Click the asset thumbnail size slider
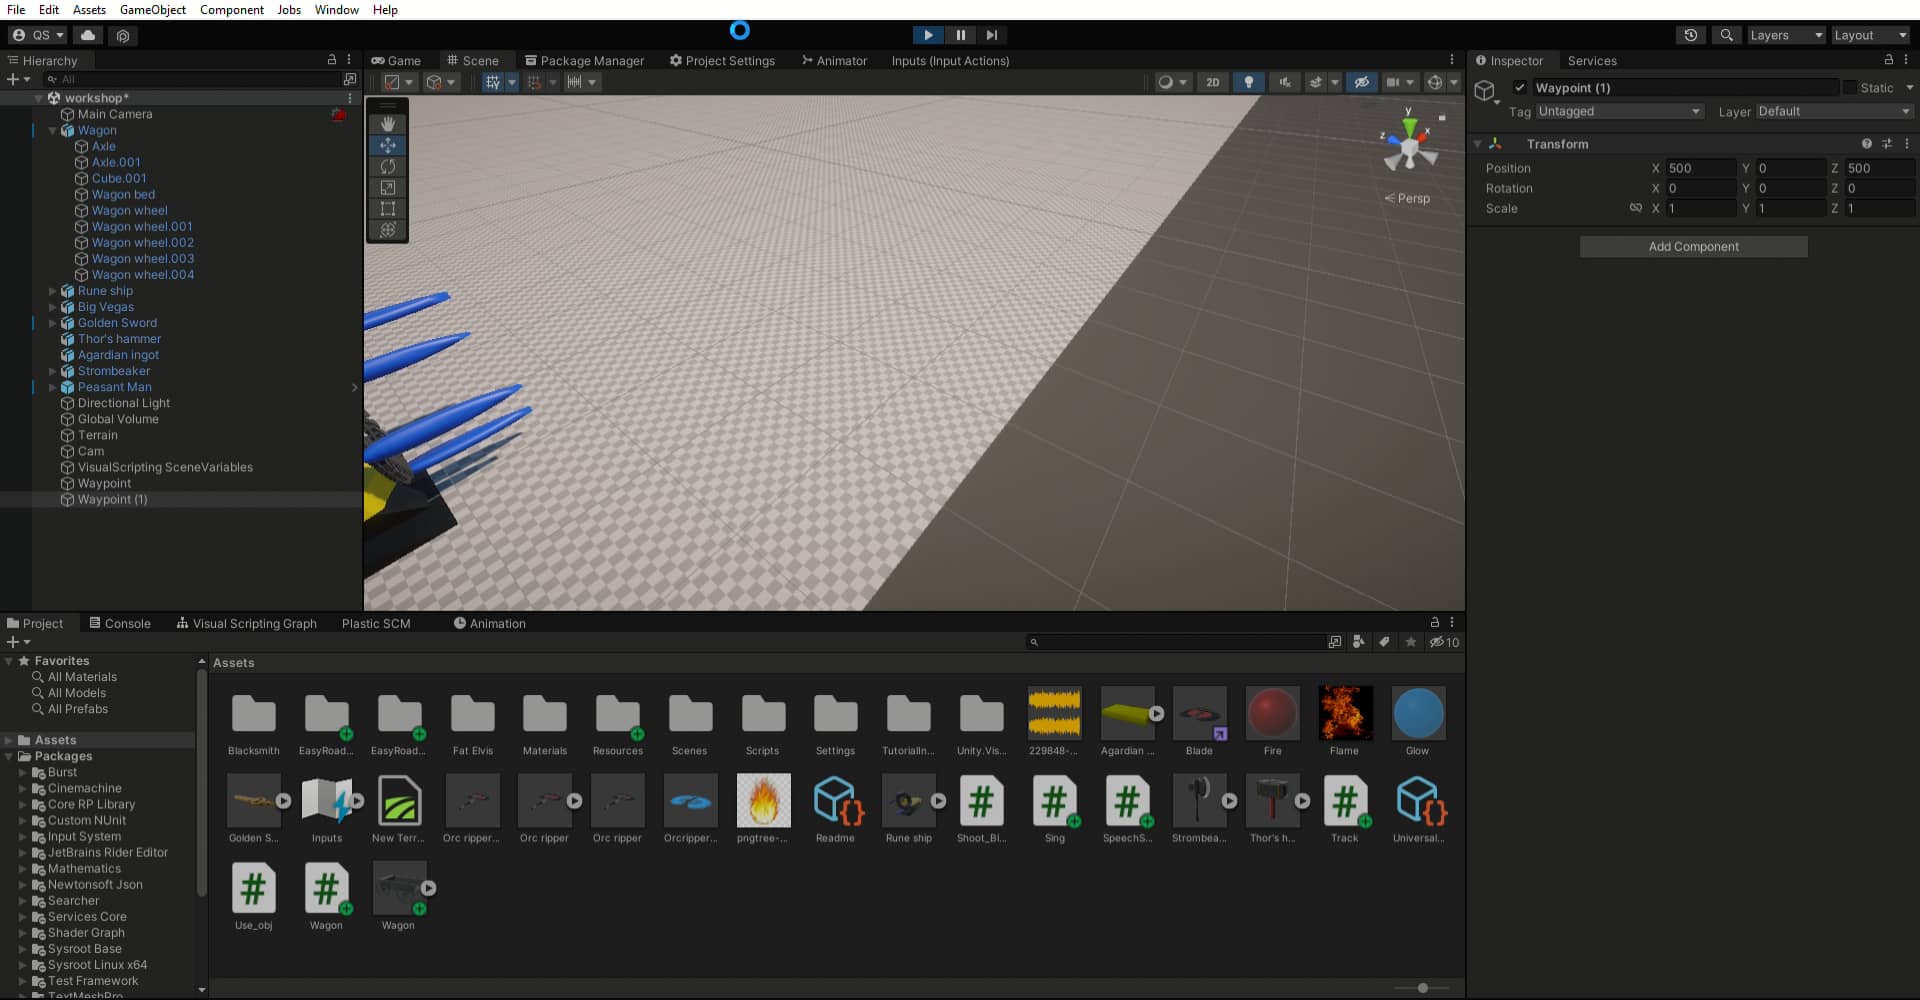Image resolution: width=1920 pixels, height=1000 pixels. (x=1422, y=988)
